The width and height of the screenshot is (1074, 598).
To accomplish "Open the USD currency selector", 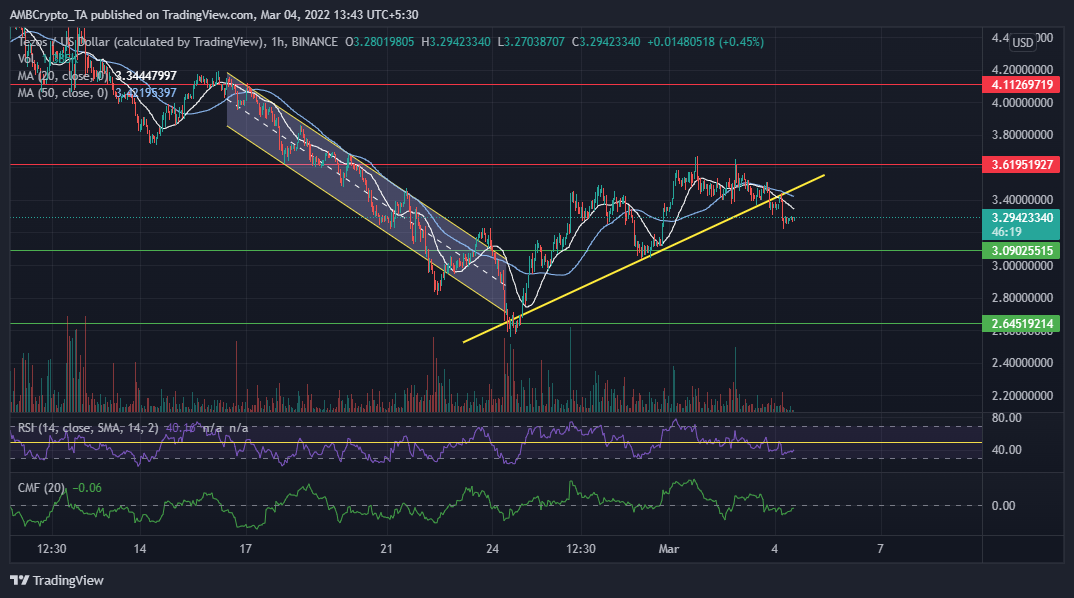I will coord(1023,43).
